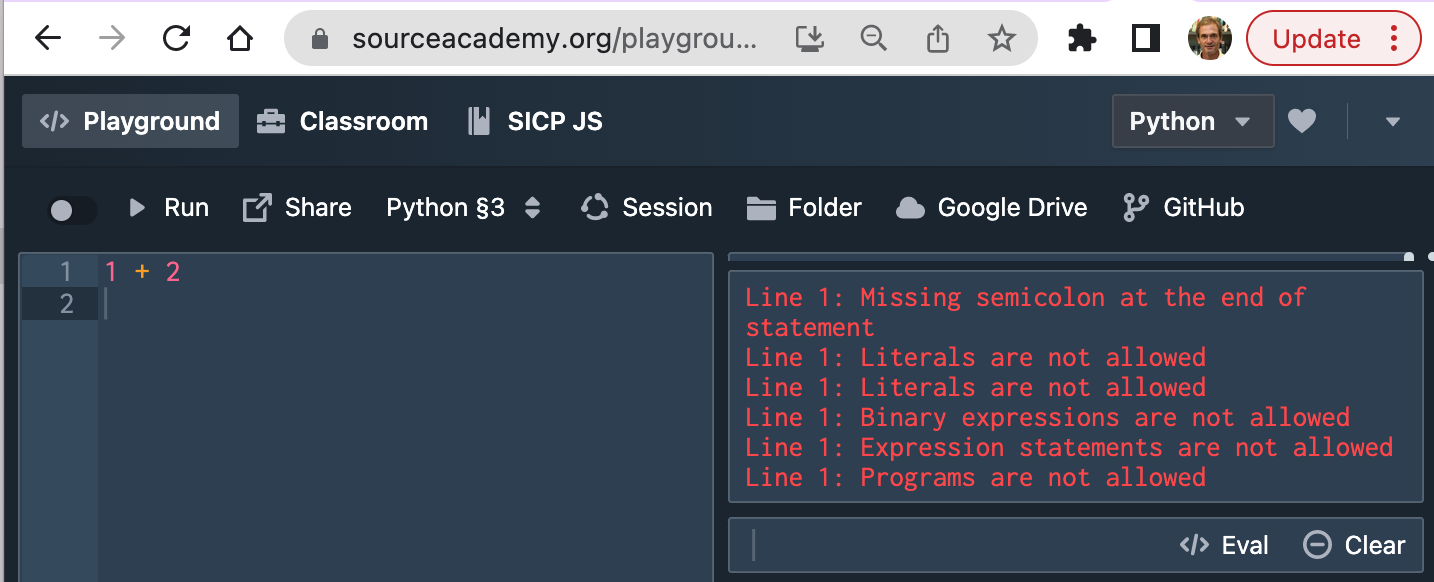The image size is (1434, 582).
Task: Reload the page
Action: pos(176,38)
